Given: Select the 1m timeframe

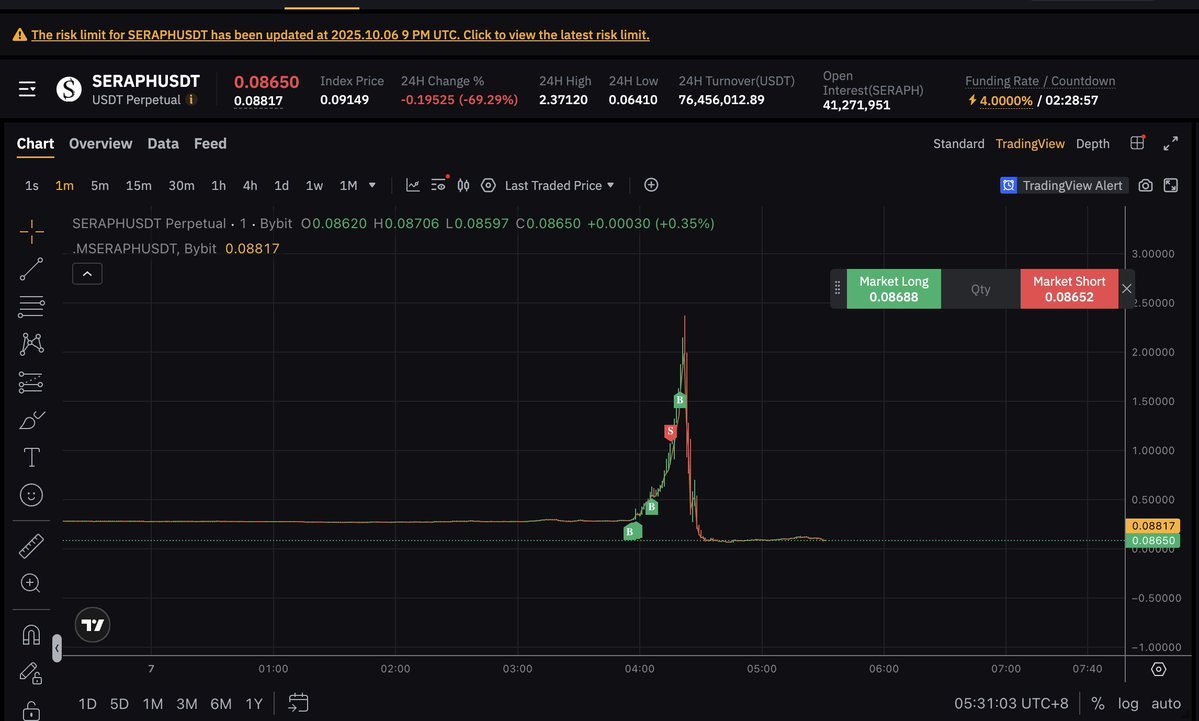Looking at the screenshot, I should [64, 185].
